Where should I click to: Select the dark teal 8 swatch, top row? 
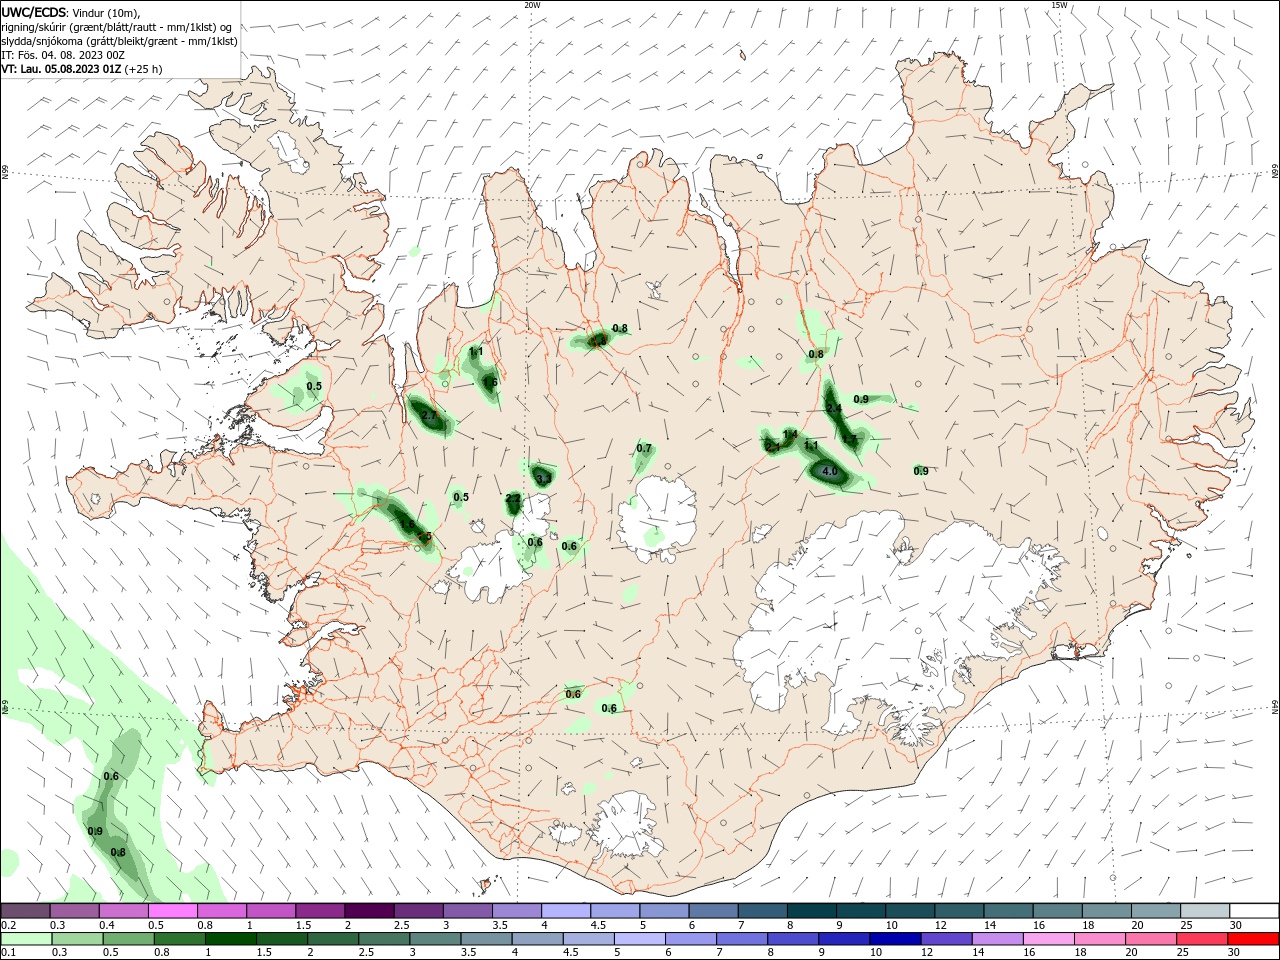pyautogui.click(x=811, y=911)
